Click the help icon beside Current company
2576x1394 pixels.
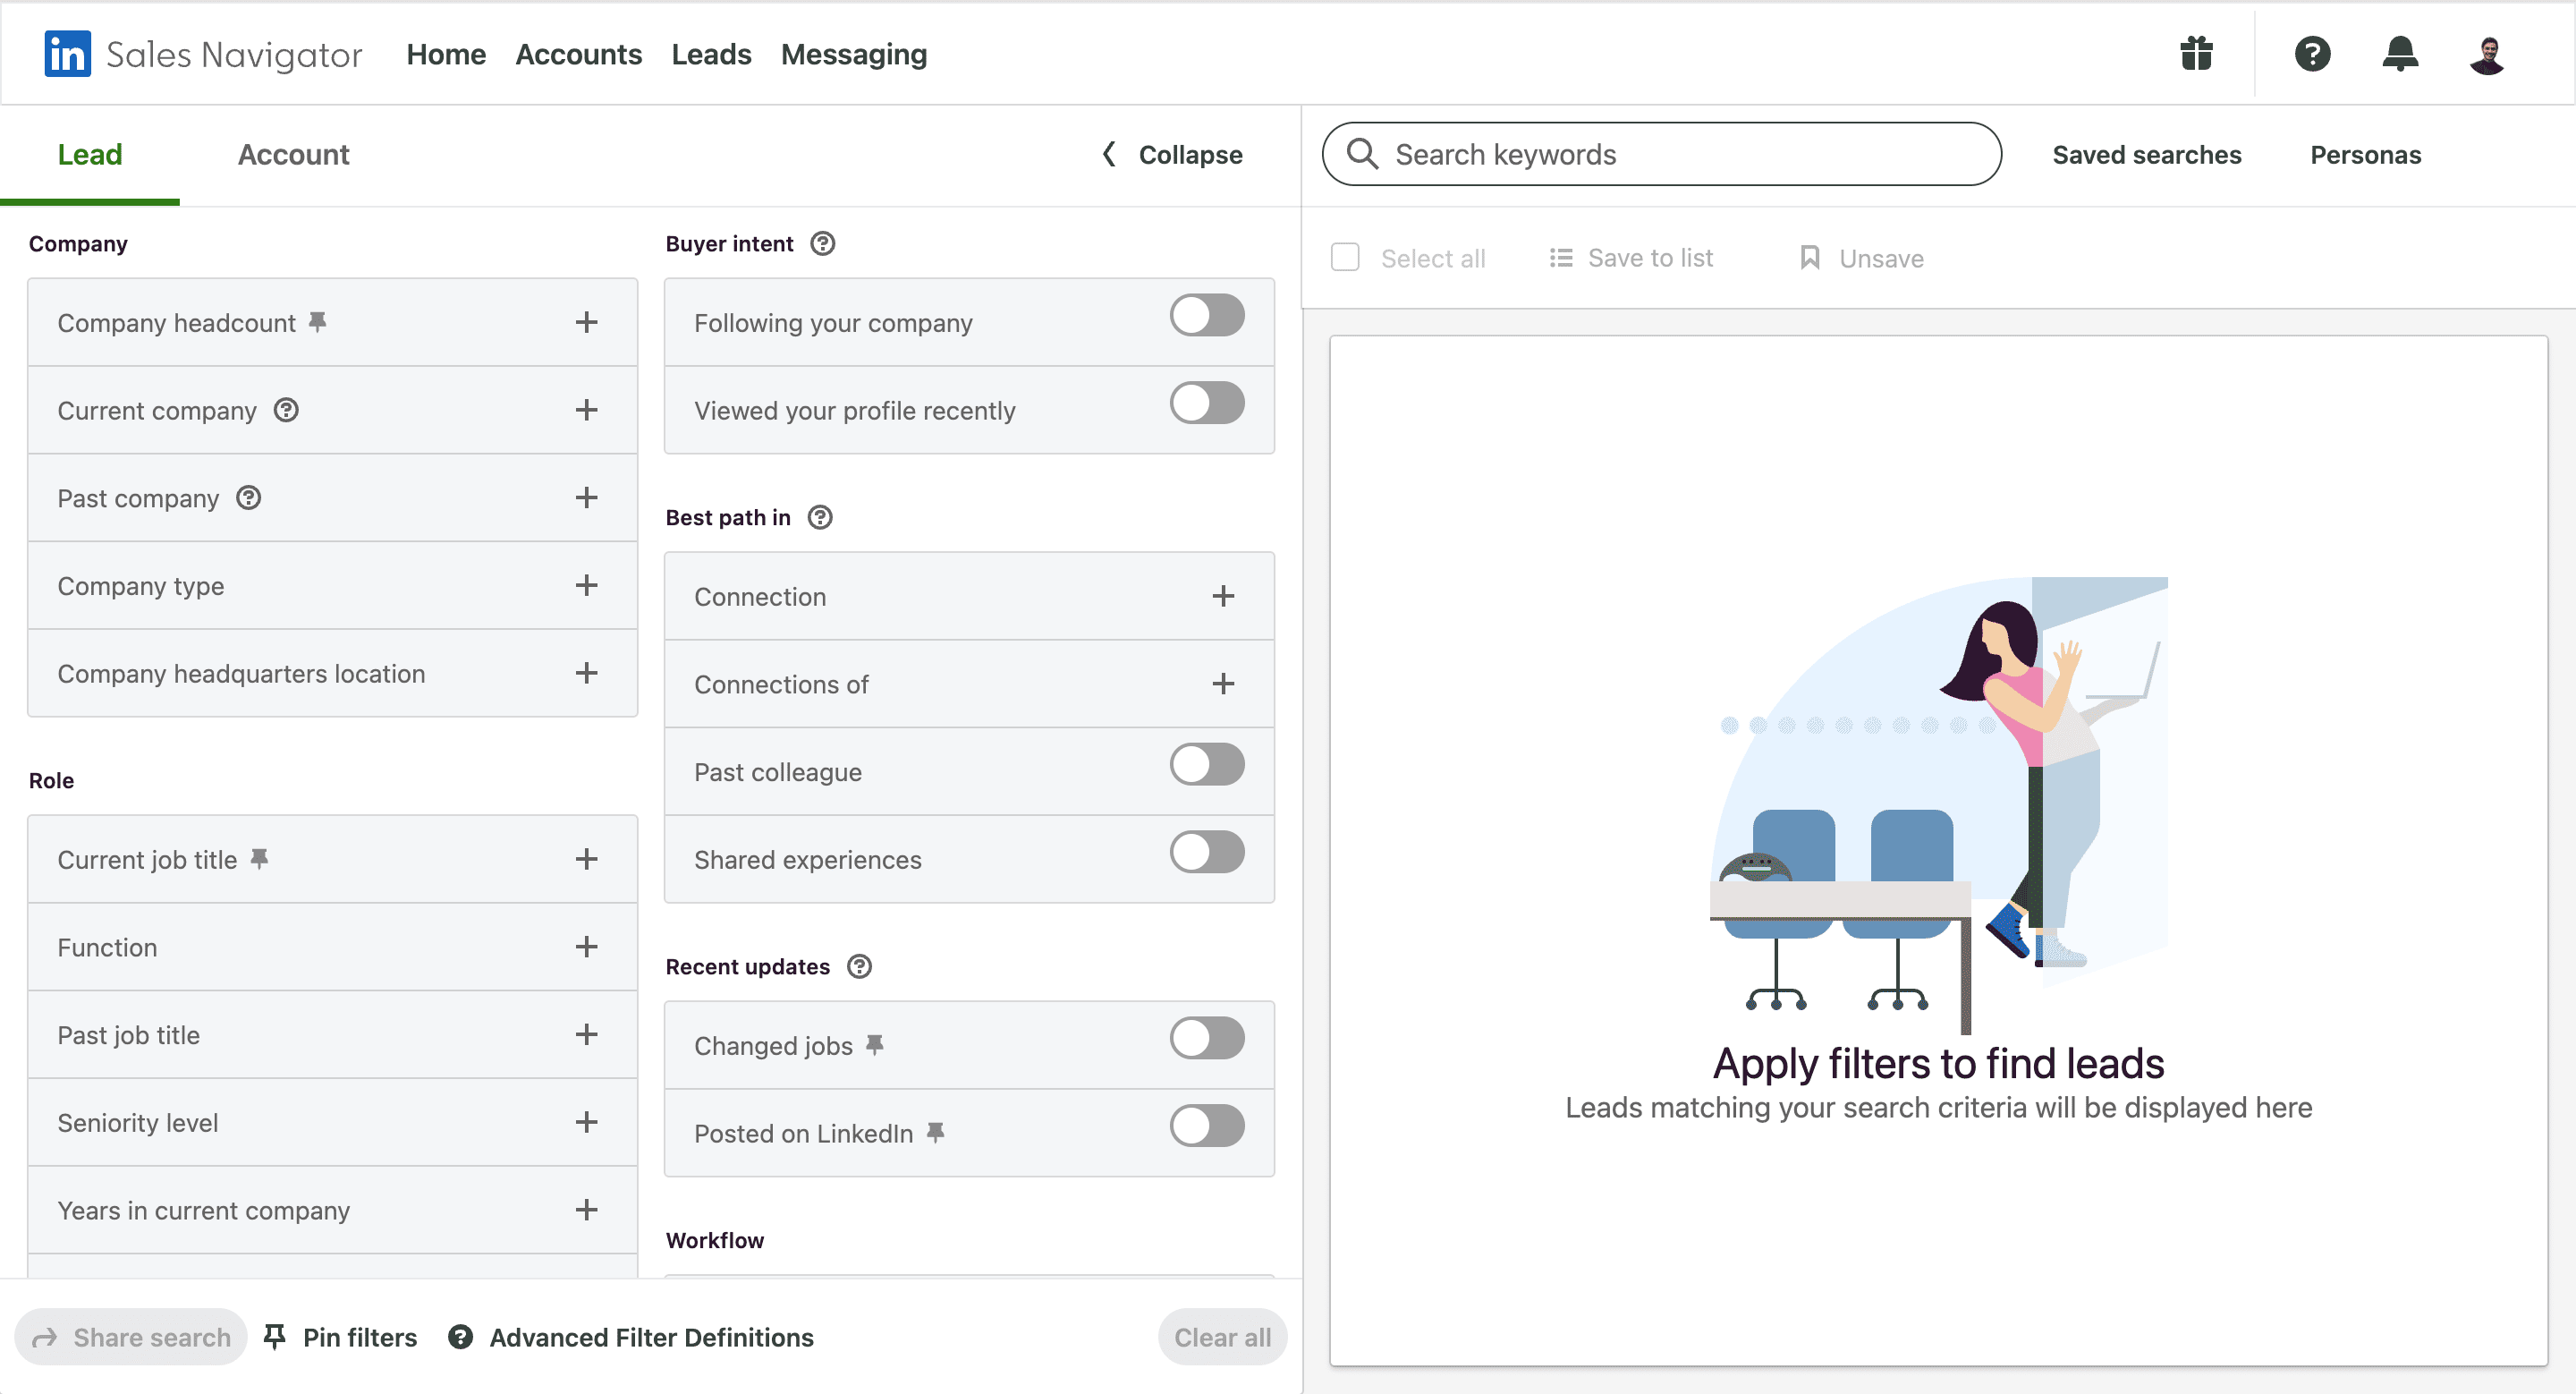point(286,410)
